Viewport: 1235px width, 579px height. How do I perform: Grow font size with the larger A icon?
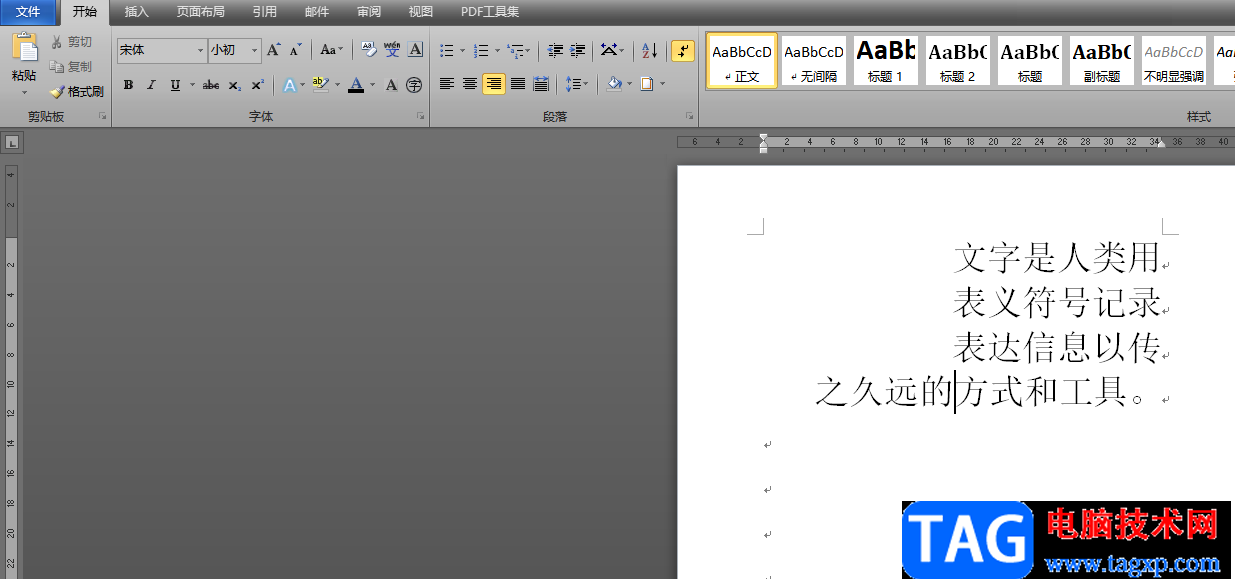(274, 50)
